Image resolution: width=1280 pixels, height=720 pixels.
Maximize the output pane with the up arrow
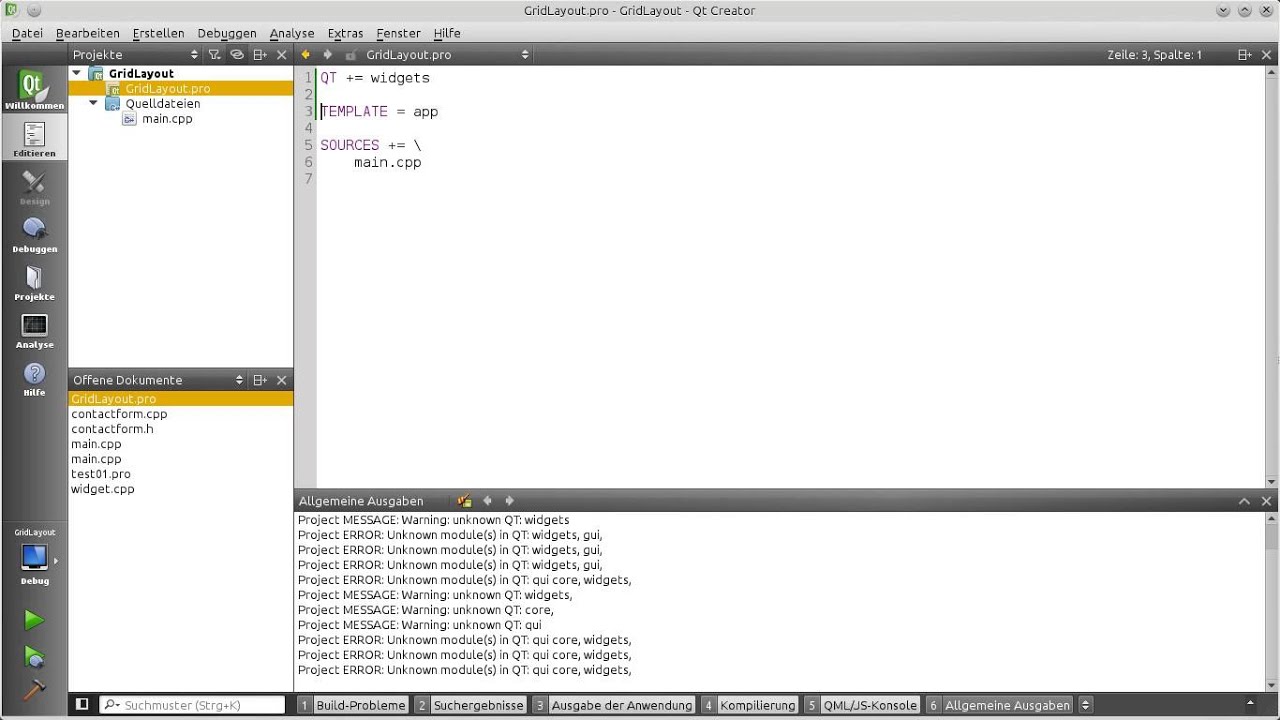tap(1245, 501)
